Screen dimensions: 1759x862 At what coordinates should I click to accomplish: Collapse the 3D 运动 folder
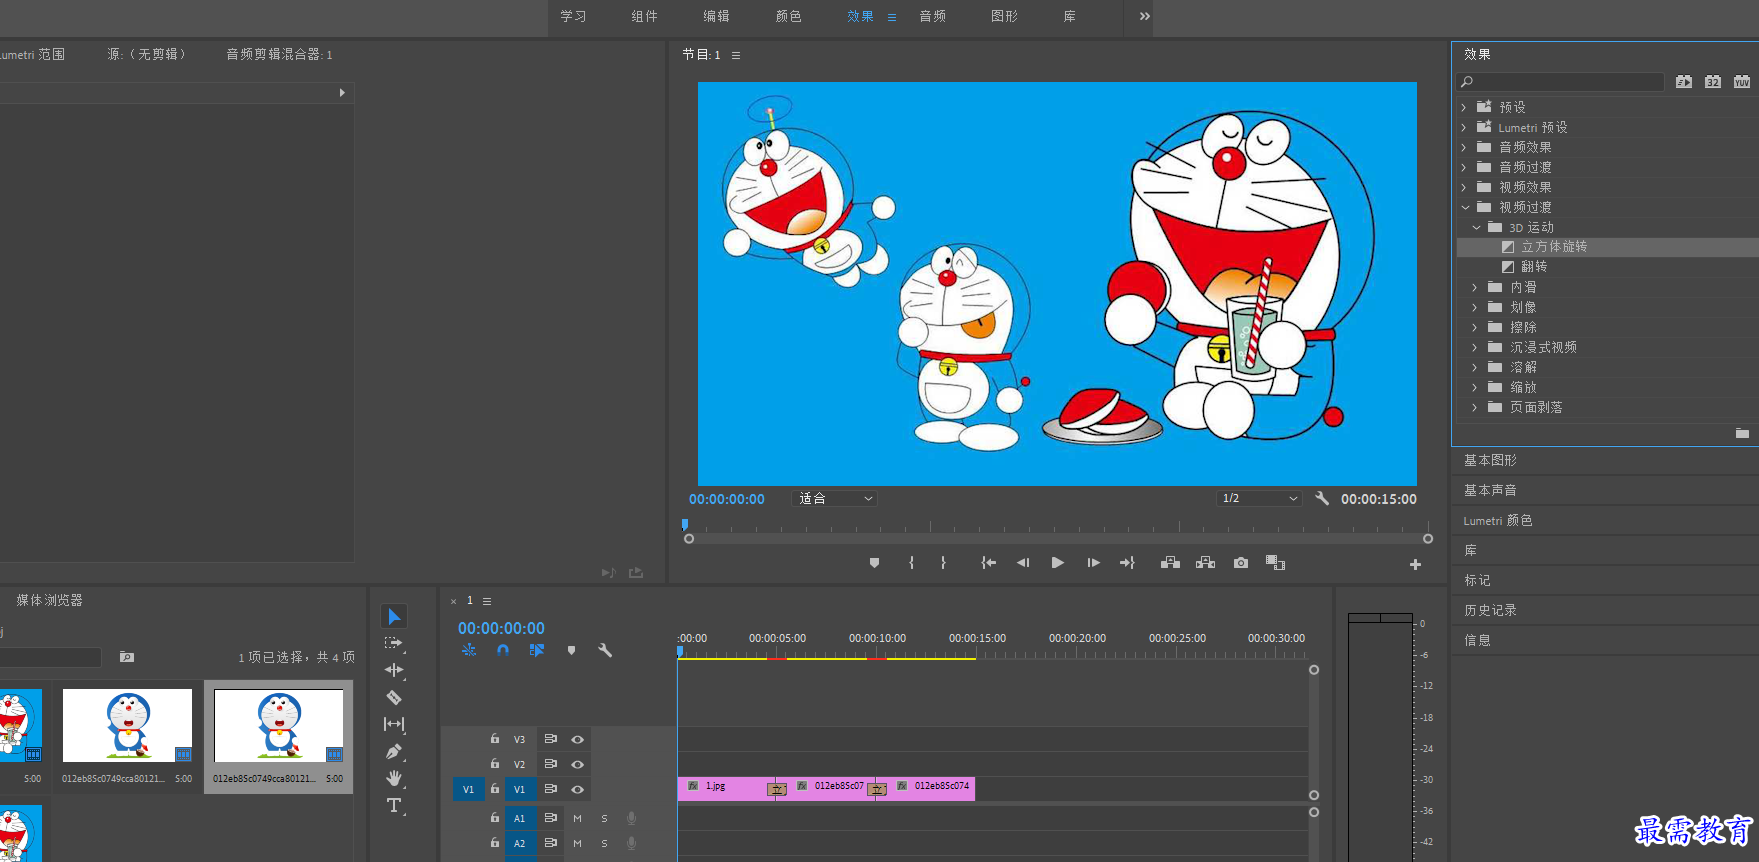(1476, 227)
